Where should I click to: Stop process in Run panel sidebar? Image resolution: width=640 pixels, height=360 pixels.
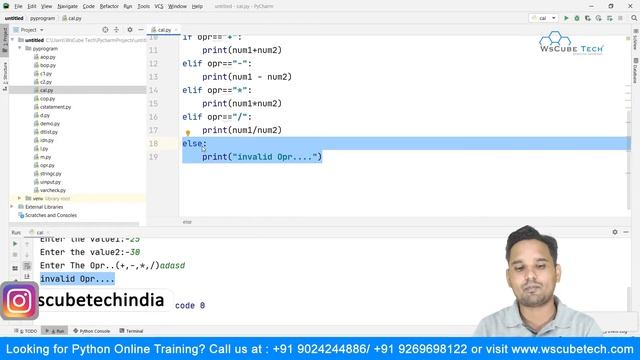pyautogui.click(x=15, y=255)
